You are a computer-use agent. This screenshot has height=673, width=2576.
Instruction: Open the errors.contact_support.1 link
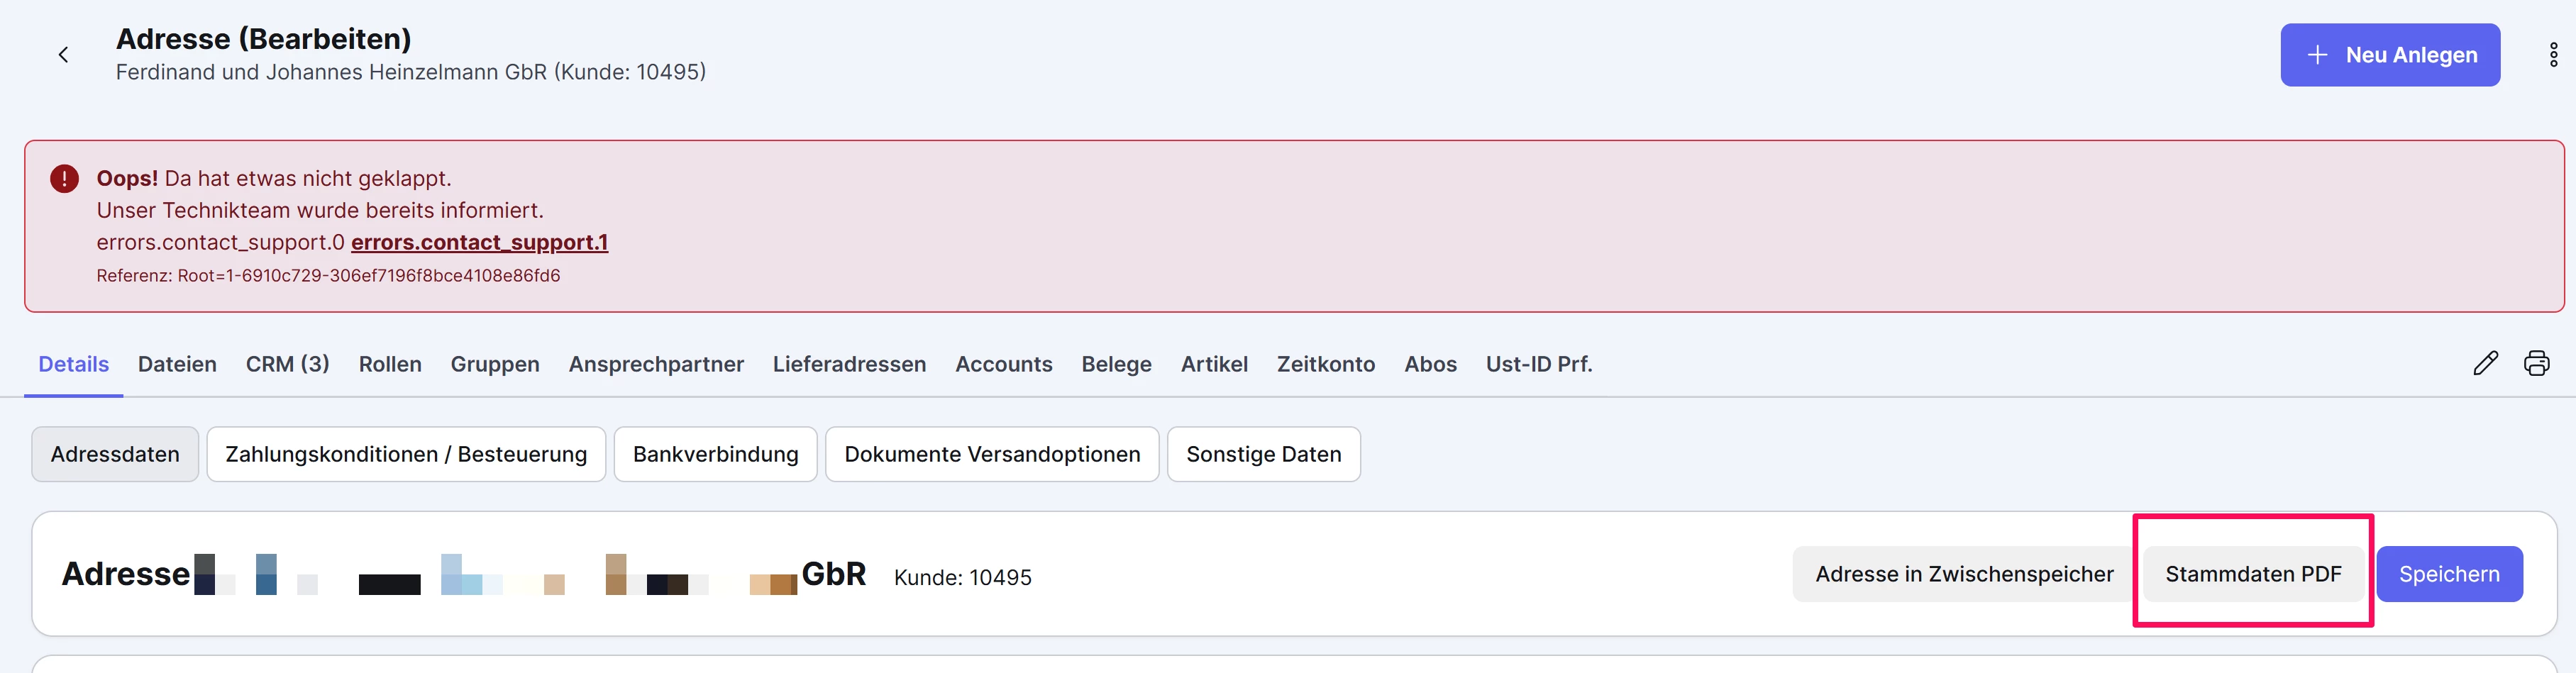coord(479,242)
